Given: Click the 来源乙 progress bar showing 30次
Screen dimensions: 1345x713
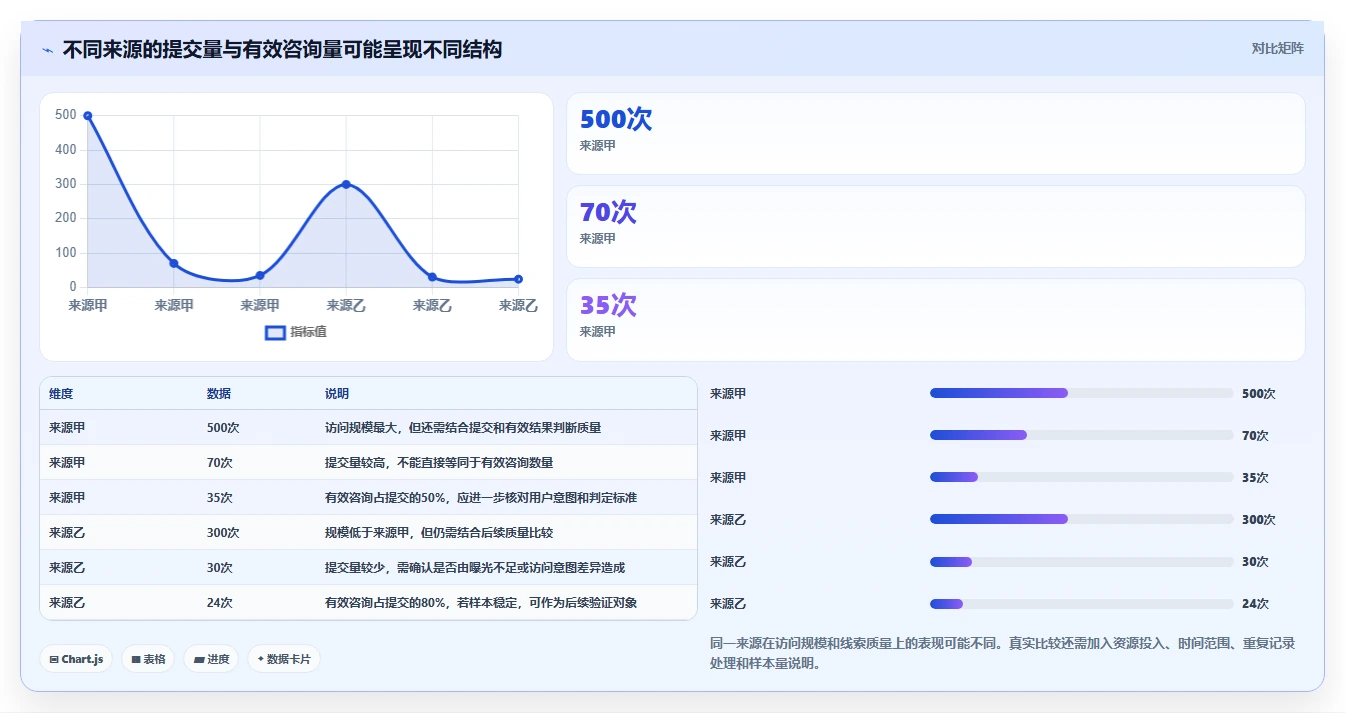Looking at the screenshot, I should pyautogui.click(x=1081, y=562).
